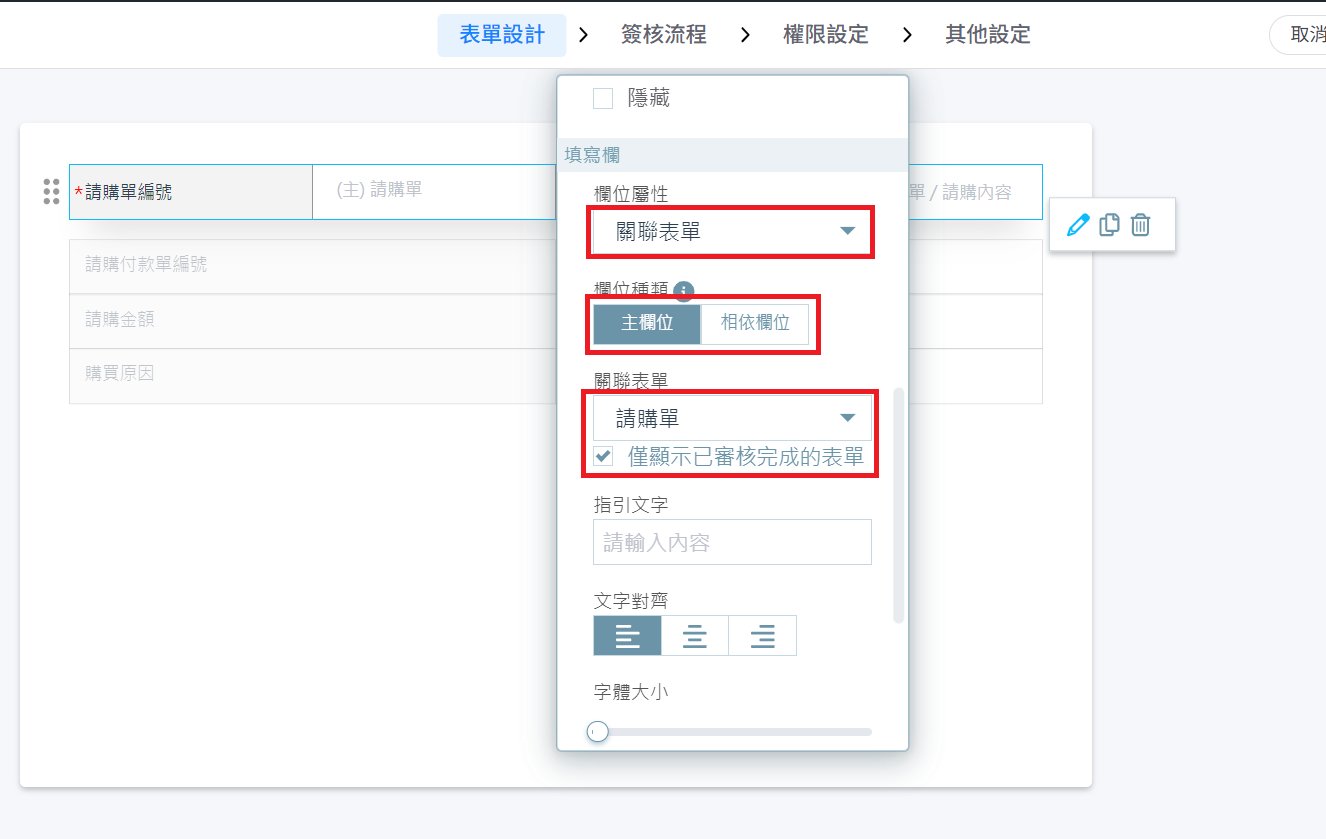The width and height of the screenshot is (1326, 839).
Task: Open the 權限設定 step tab
Action: (825, 35)
